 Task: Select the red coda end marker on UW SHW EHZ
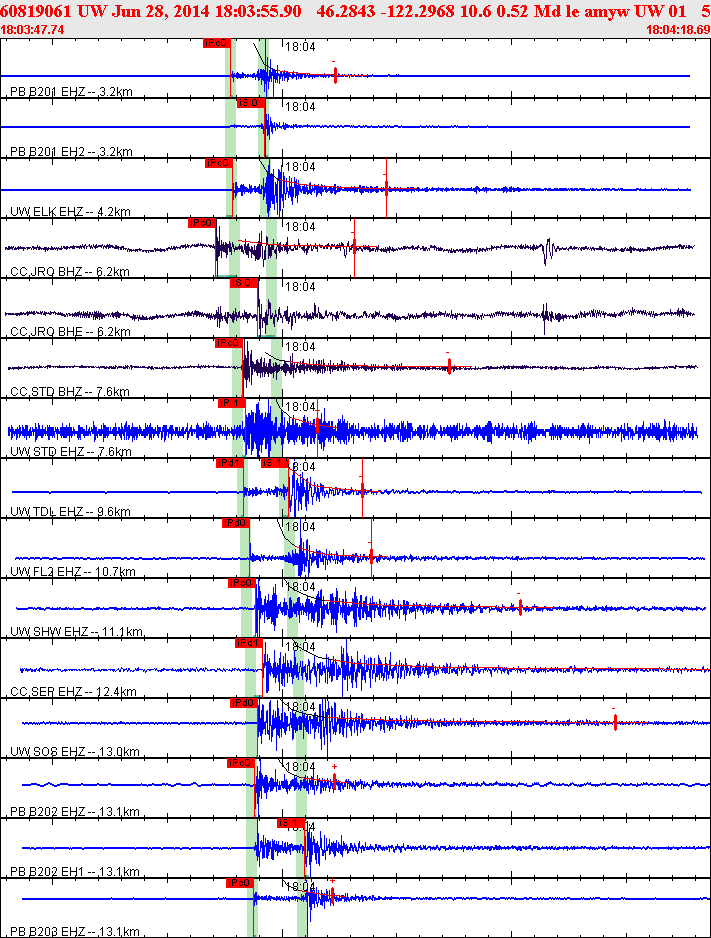pyautogui.click(x=520, y=607)
